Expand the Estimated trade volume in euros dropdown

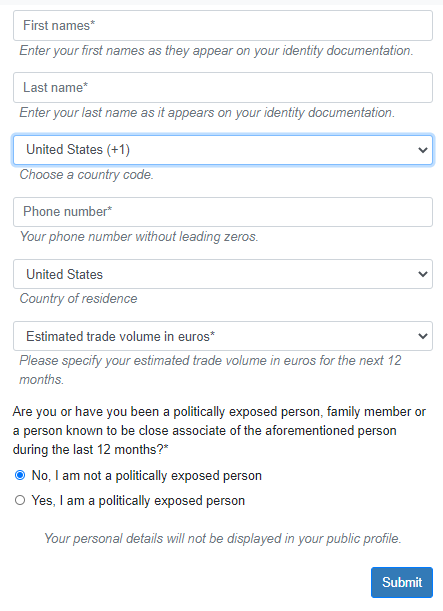pos(223,336)
